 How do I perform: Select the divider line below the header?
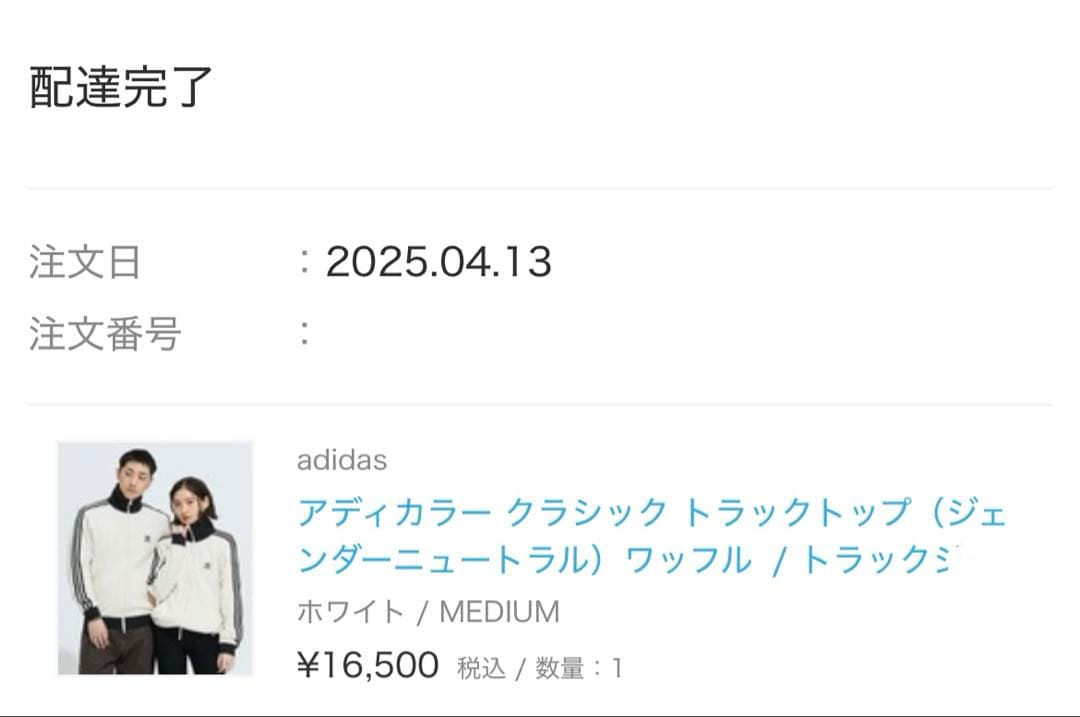click(x=540, y=188)
